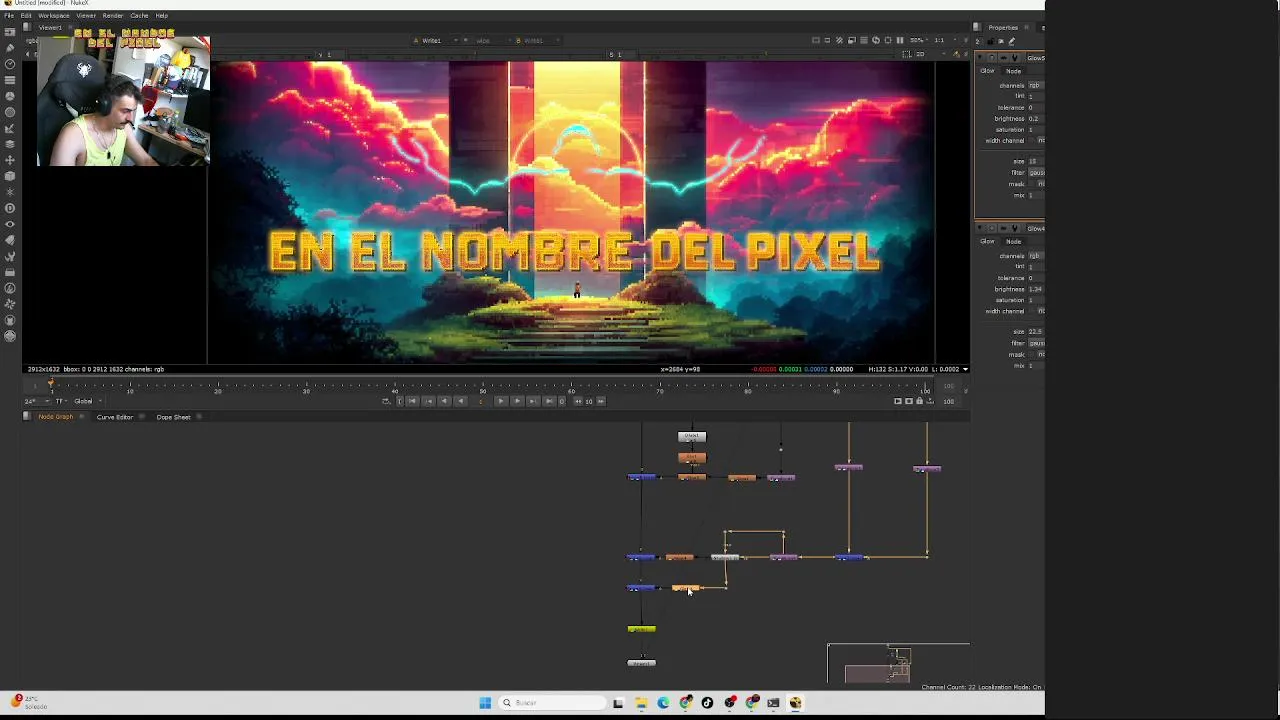Open the Cache menu

coord(139,16)
